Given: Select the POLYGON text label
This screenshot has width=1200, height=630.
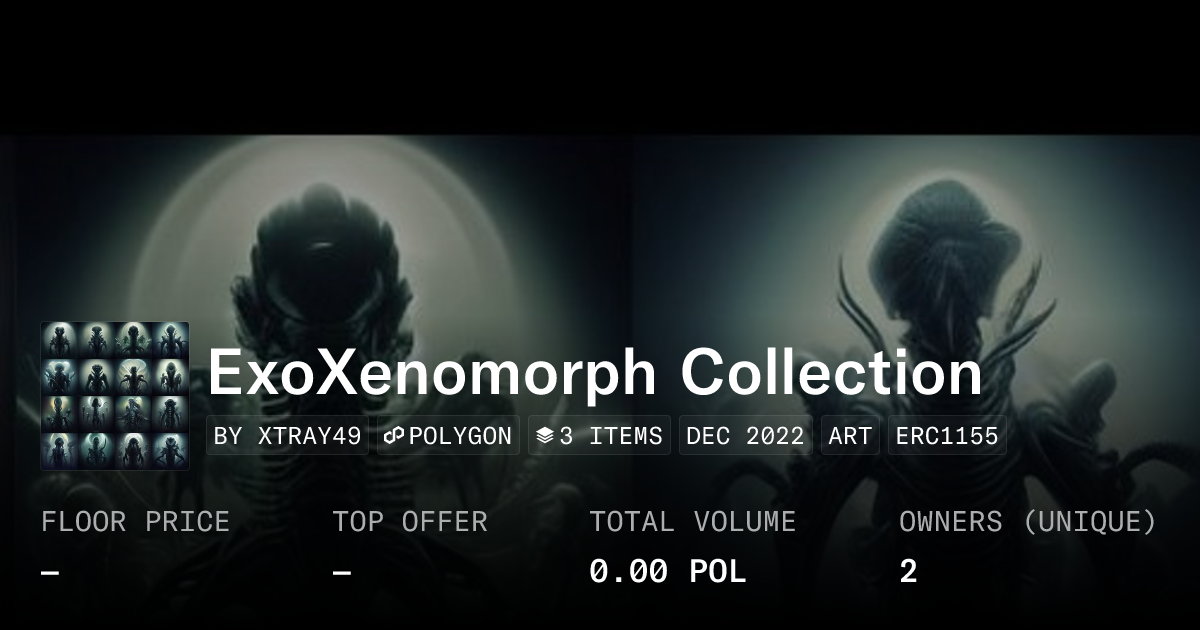Looking at the screenshot, I should [x=460, y=436].
